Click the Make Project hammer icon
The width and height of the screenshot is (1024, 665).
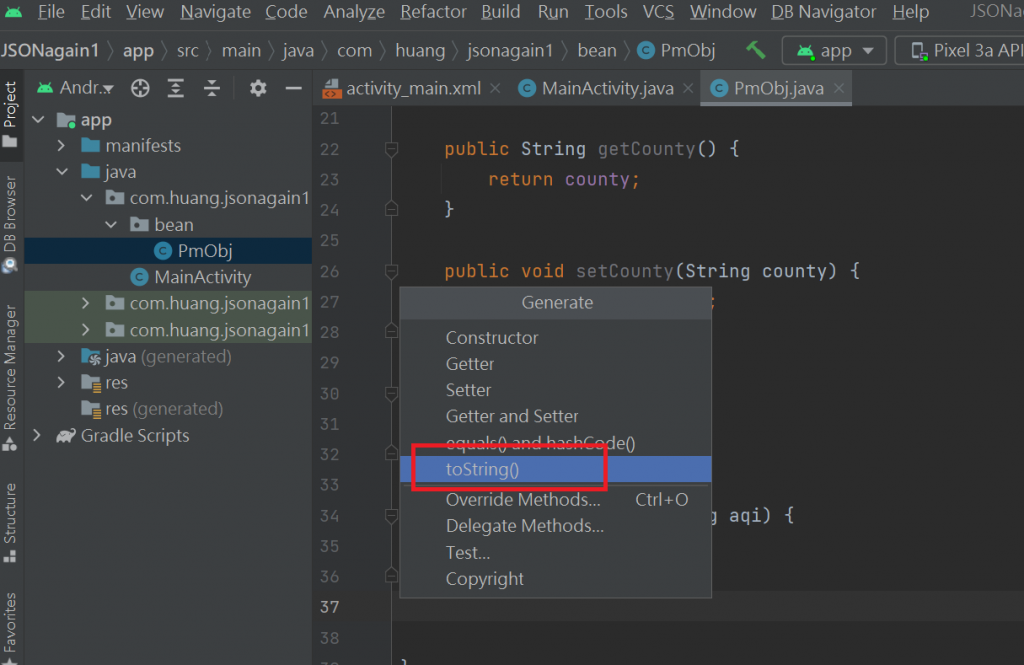[756, 50]
